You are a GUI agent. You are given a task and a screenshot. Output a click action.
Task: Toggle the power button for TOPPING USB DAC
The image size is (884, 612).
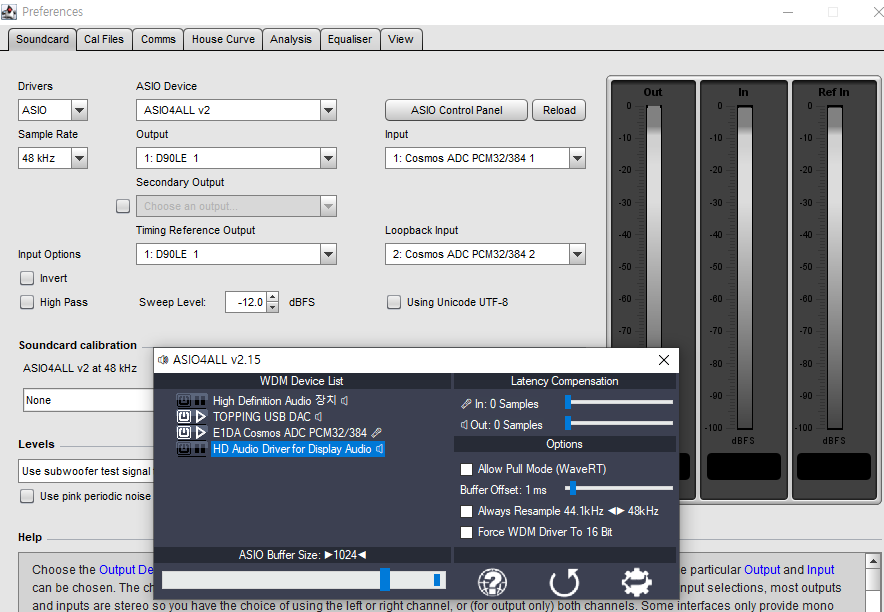pos(184,417)
